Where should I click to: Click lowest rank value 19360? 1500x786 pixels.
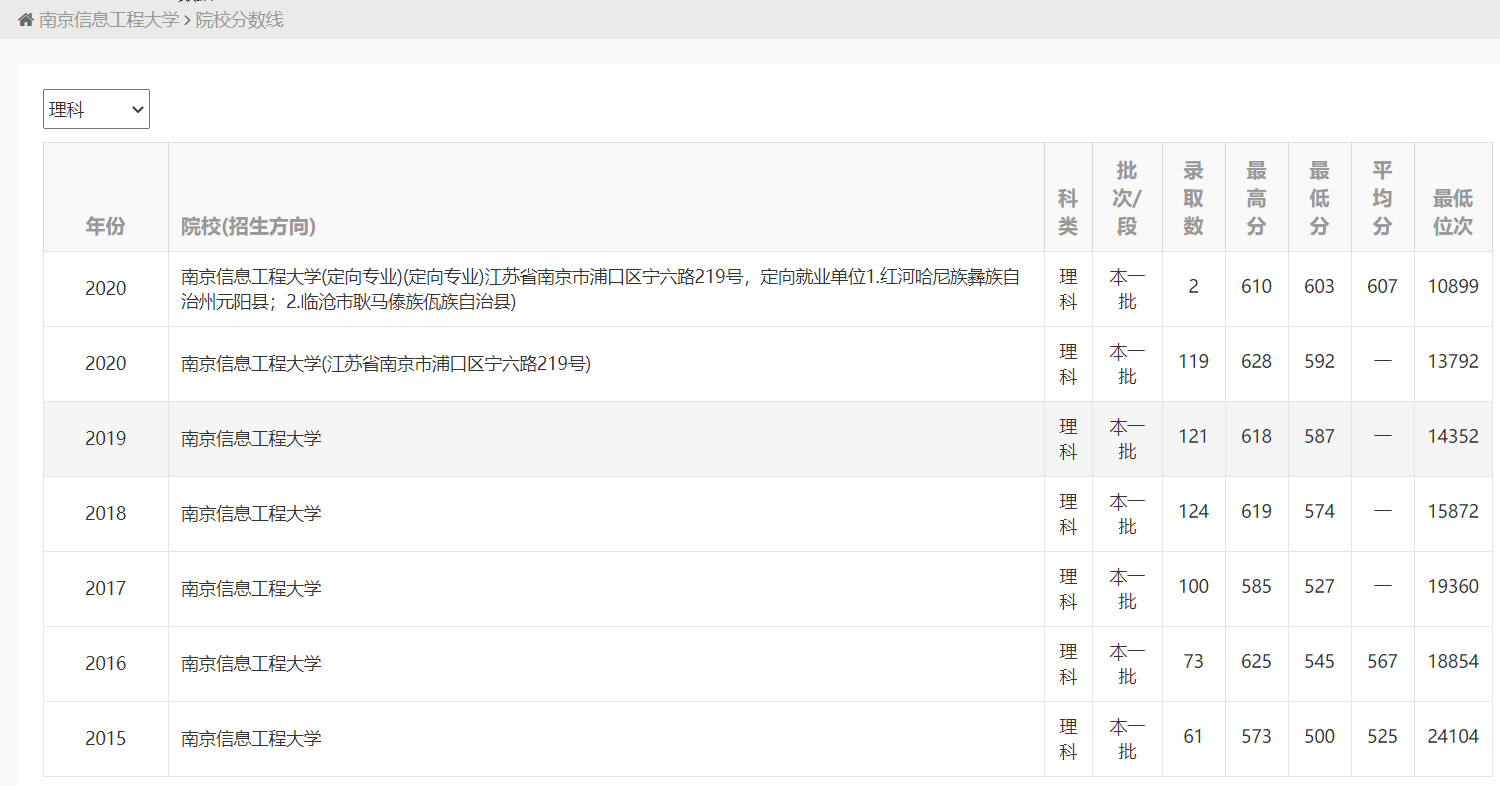click(1453, 587)
